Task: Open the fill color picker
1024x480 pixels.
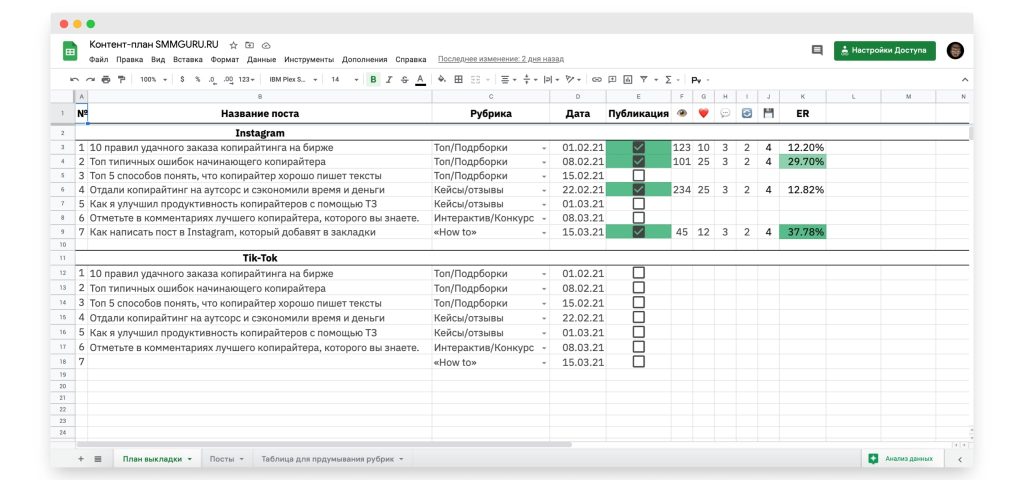Action: [x=441, y=79]
